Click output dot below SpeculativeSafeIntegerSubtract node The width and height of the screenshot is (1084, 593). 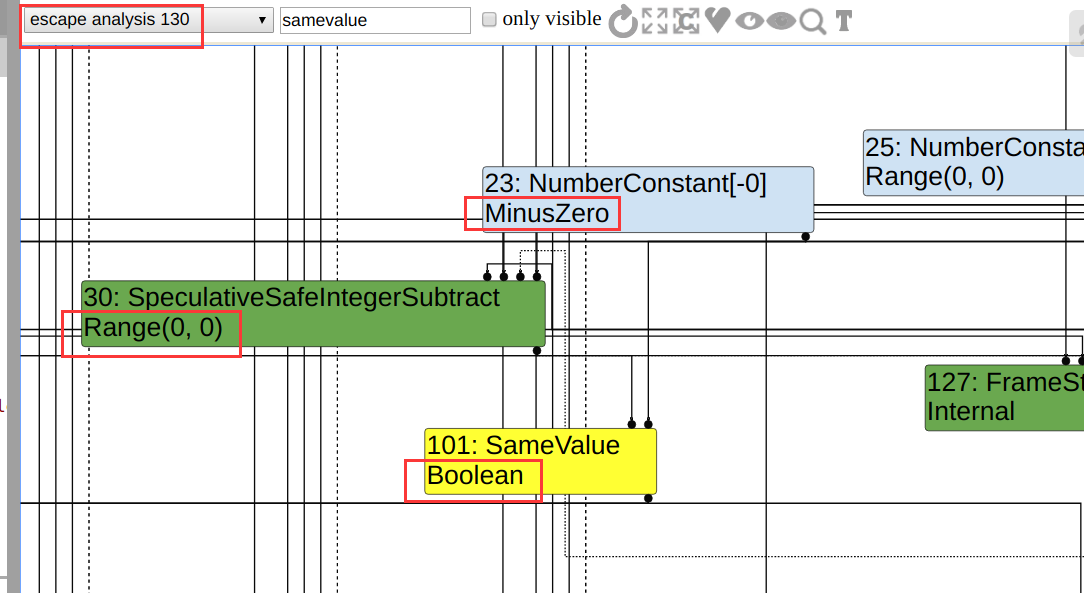point(537,351)
